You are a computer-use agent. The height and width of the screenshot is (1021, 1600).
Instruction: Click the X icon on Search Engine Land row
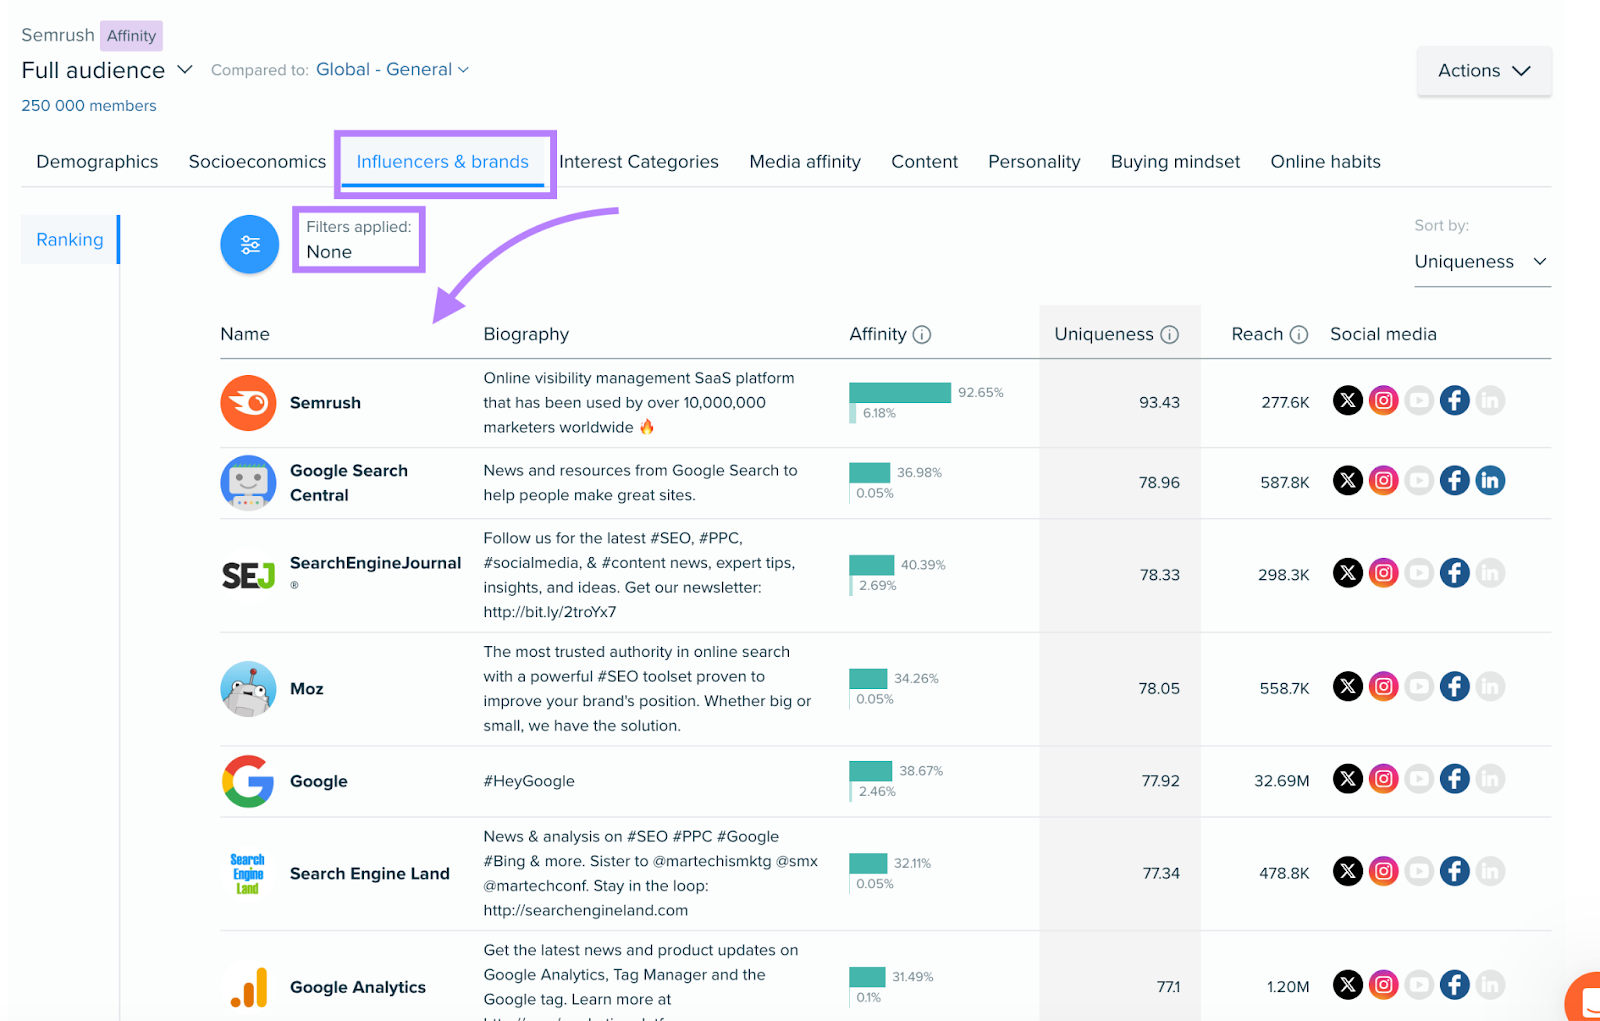pos(1348,871)
